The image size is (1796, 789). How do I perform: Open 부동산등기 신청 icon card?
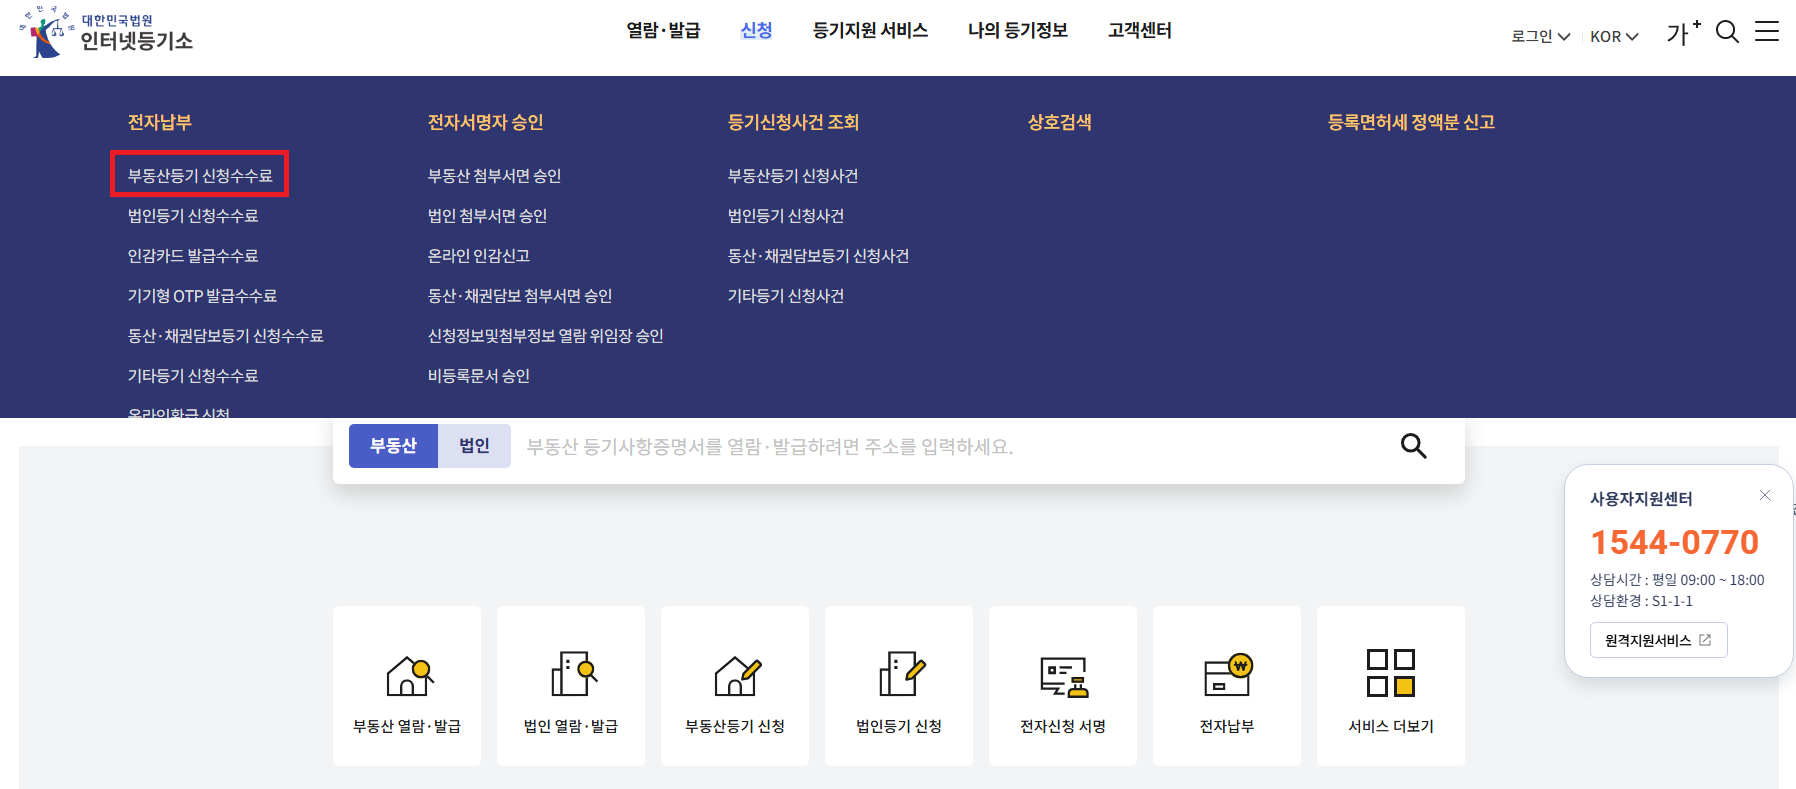pyautogui.click(x=735, y=686)
